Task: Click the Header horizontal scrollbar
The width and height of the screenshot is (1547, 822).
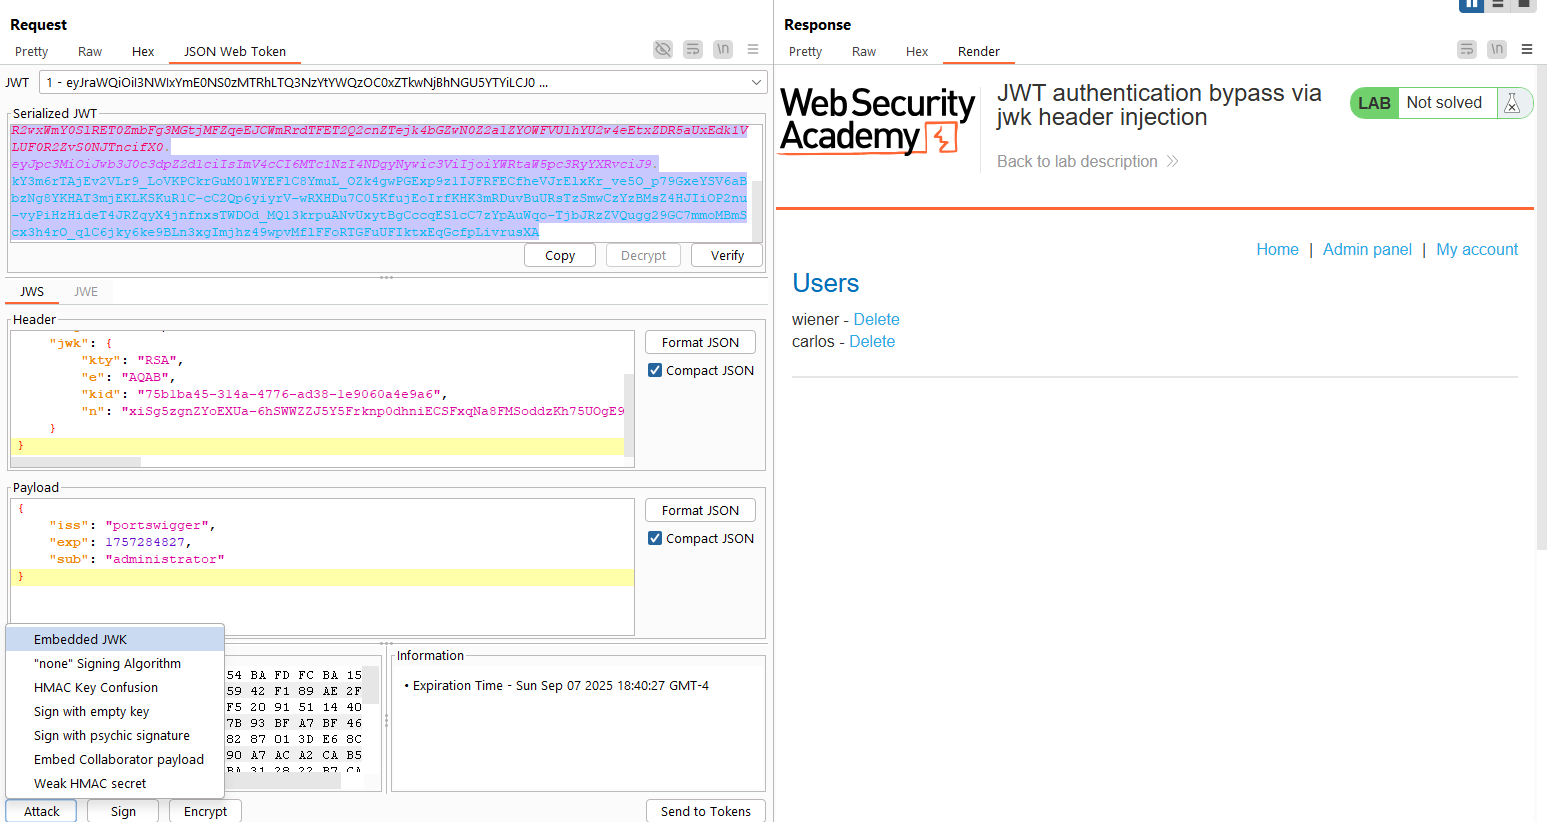Action: 76,462
